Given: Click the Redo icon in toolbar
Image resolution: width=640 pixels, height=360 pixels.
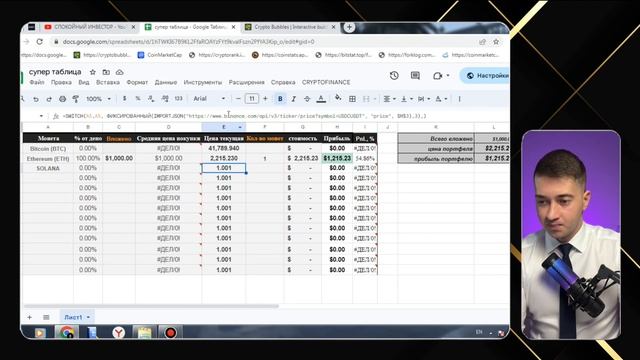Looking at the screenshot, I should tap(49, 99).
